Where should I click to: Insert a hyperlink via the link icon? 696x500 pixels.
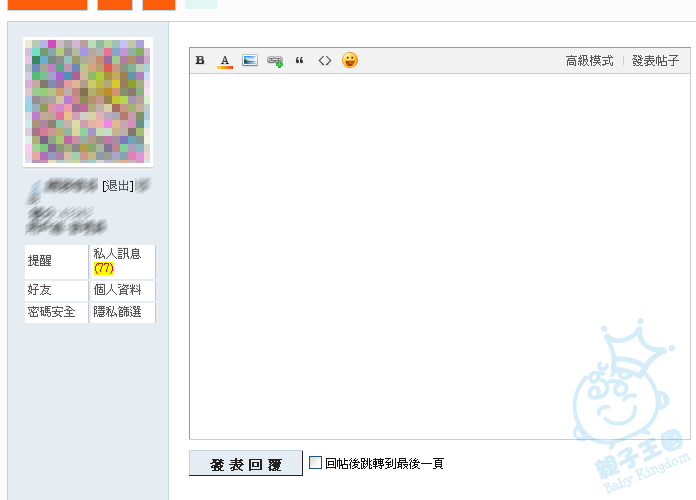click(x=275, y=61)
